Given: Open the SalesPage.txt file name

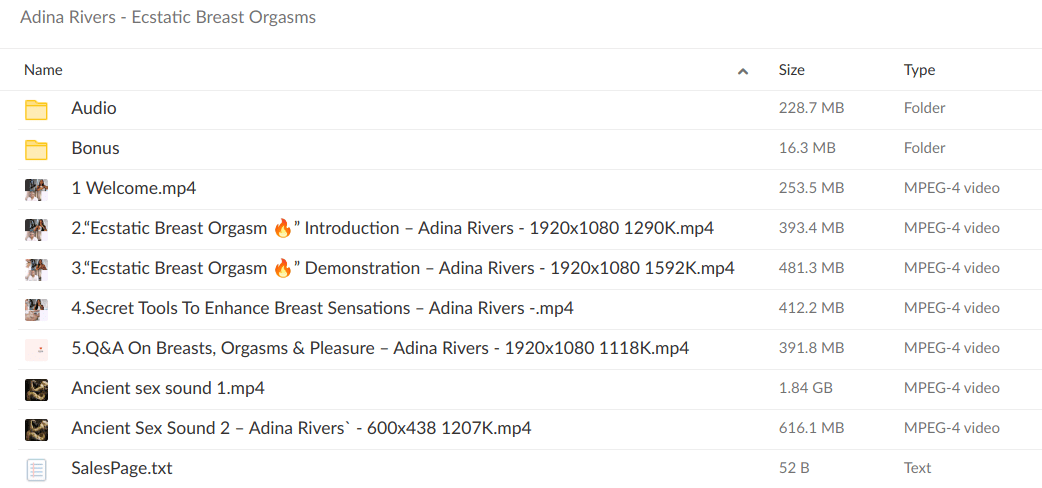Looking at the screenshot, I should pyautogui.click(x=121, y=468).
